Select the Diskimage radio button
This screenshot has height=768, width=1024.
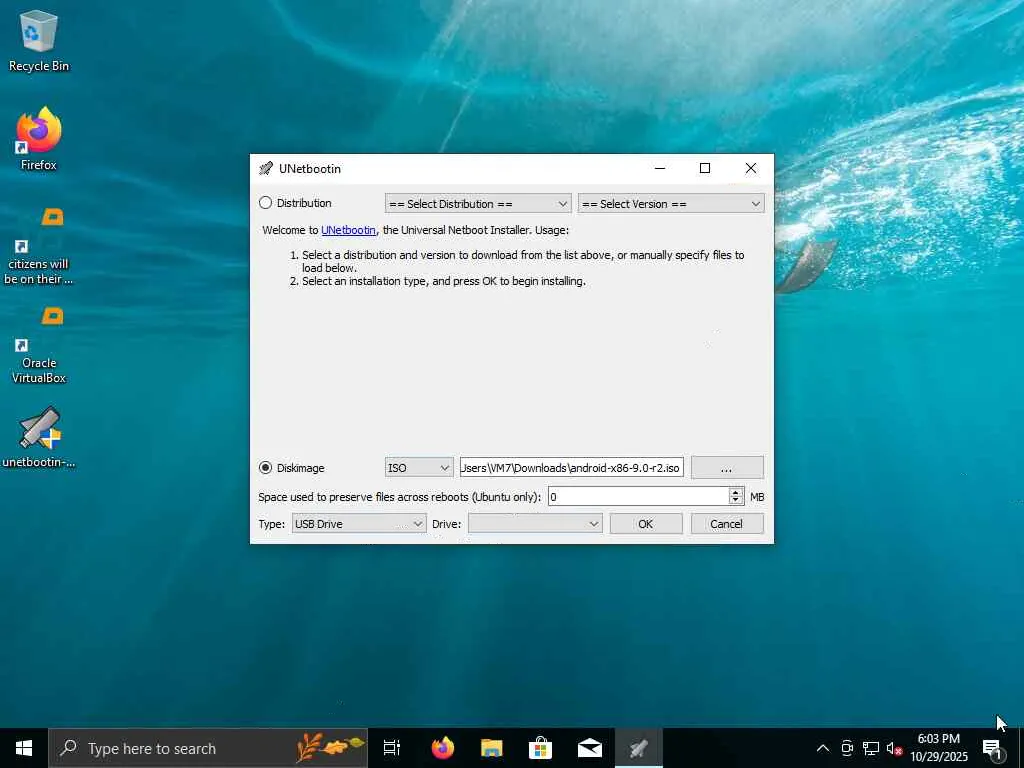[265, 468]
